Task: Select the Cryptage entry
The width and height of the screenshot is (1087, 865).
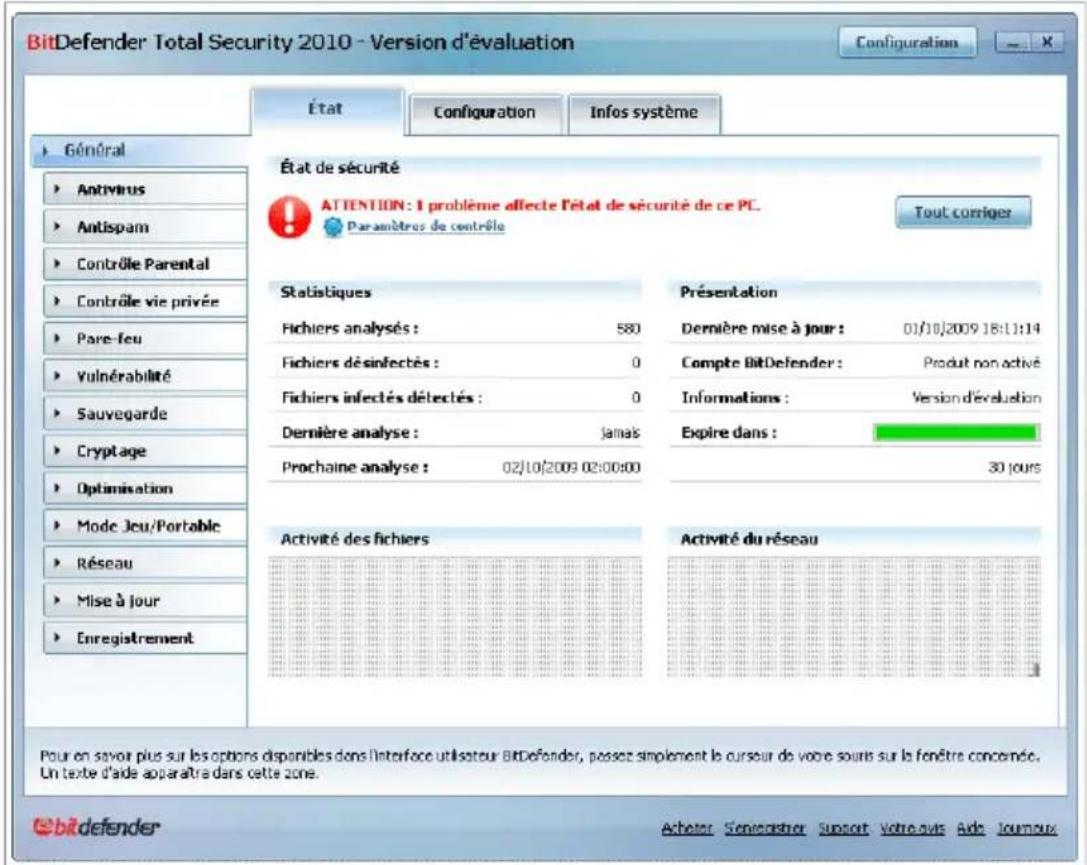Action: coord(145,451)
